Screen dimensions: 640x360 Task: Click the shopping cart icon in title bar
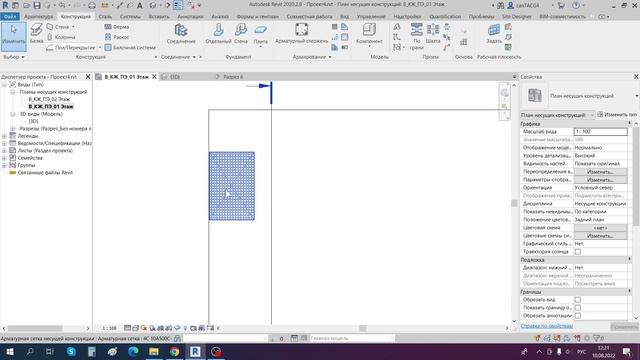tap(561, 5)
